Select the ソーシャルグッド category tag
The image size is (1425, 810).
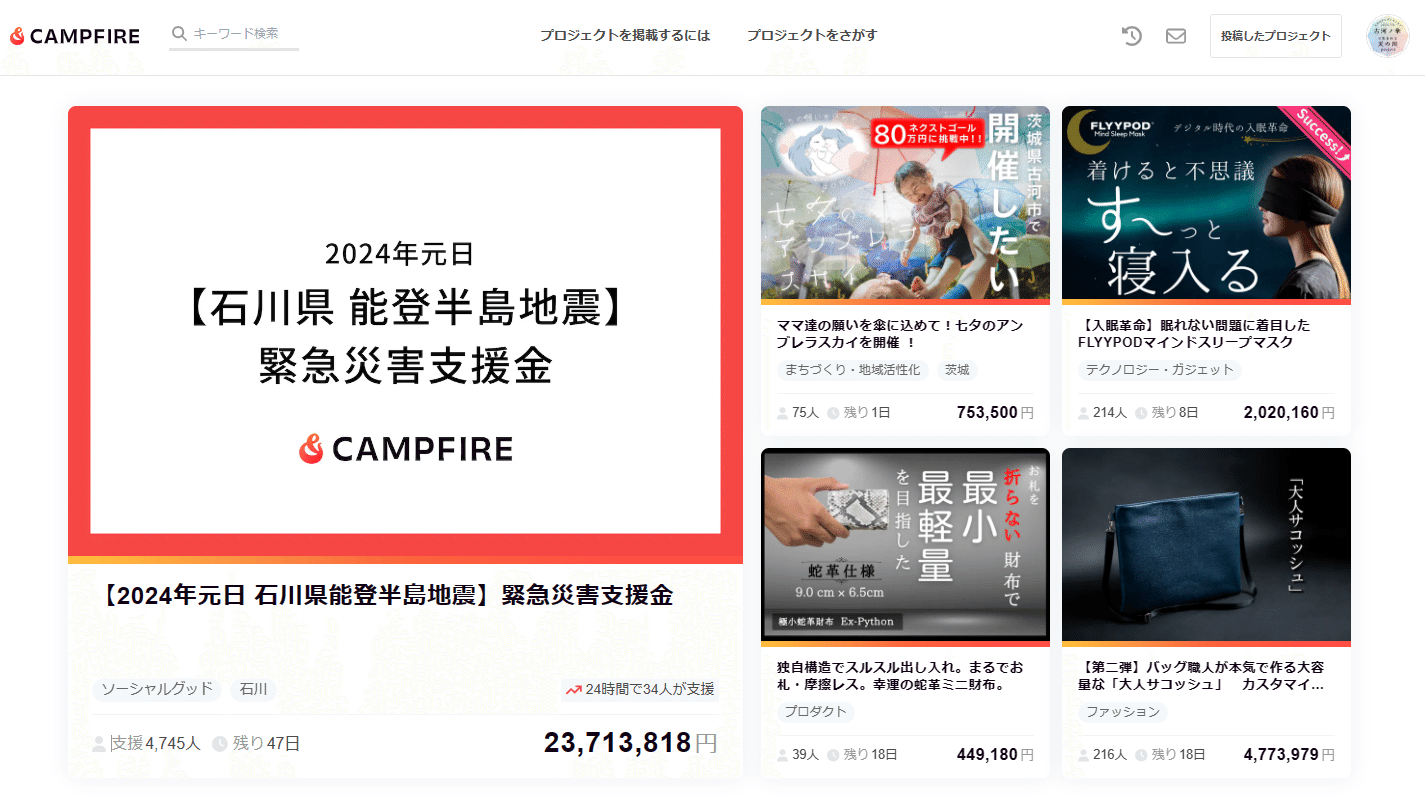[157, 689]
